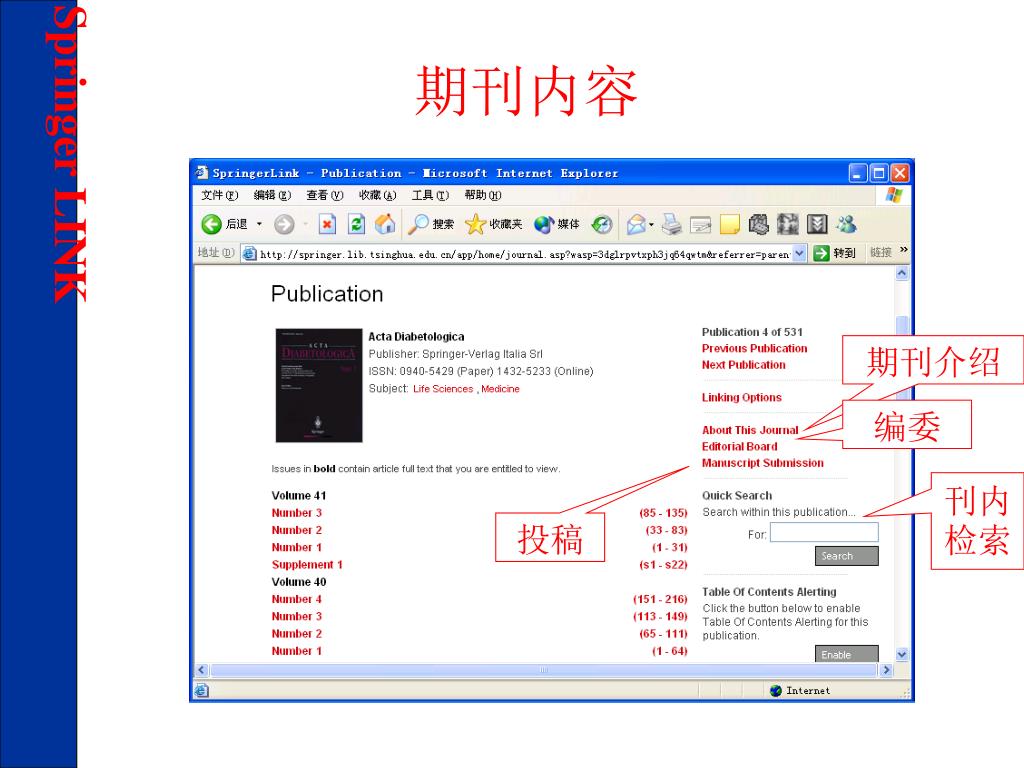Open Volume 41 Number 2 issue
The image size is (1024, 768).
296,530
